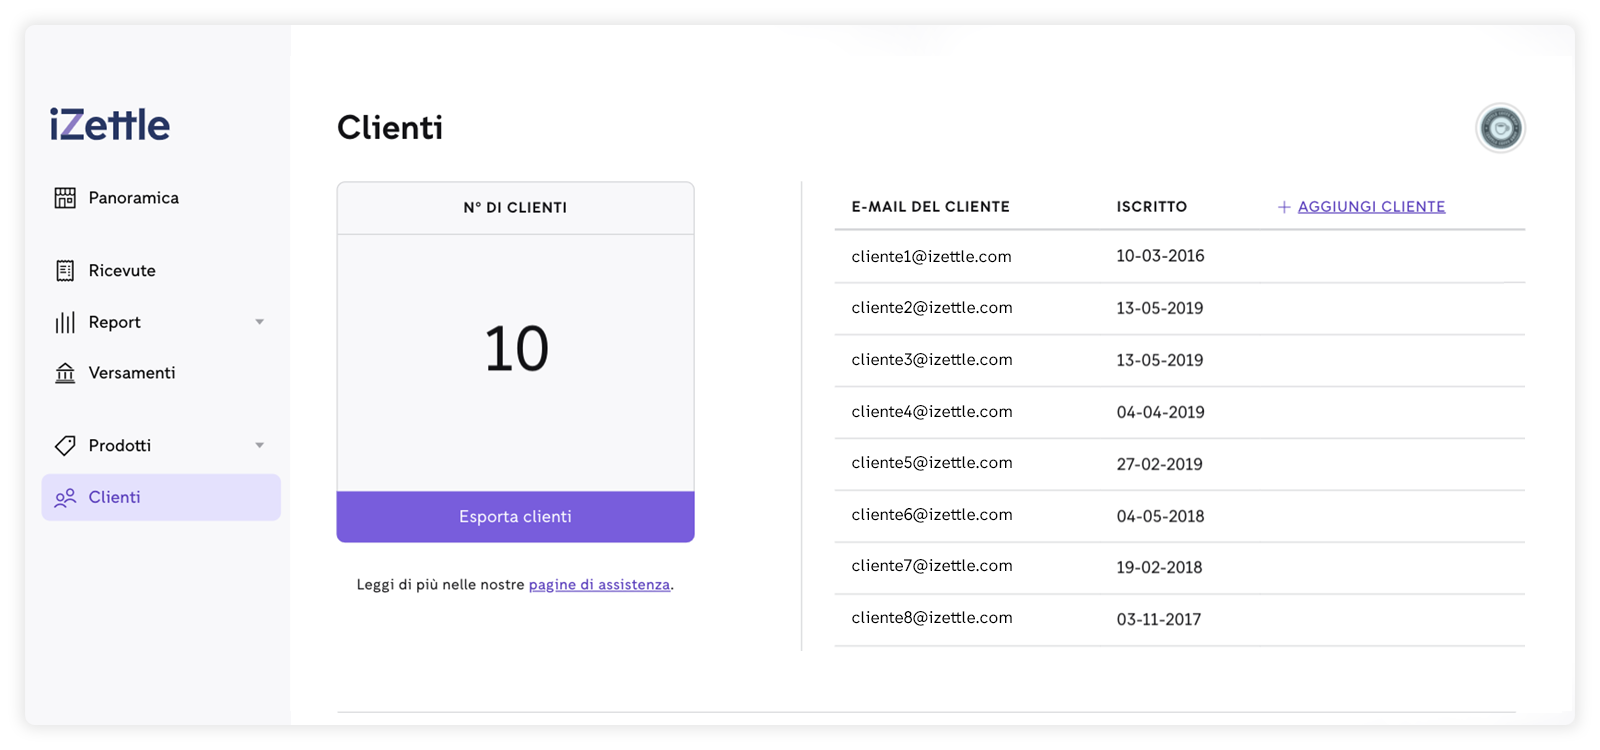Click the Clienti people icon
The width and height of the screenshot is (1600, 750).
point(65,497)
